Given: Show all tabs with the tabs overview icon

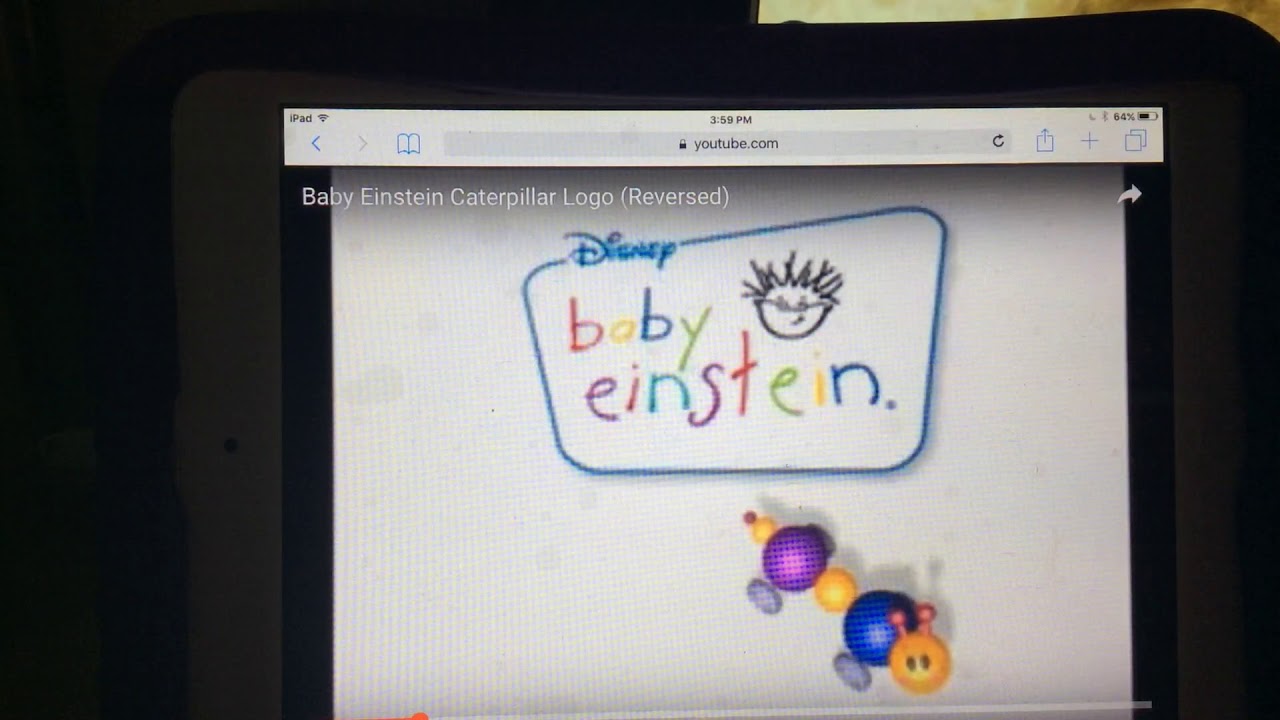Looking at the screenshot, I should (x=1135, y=141).
